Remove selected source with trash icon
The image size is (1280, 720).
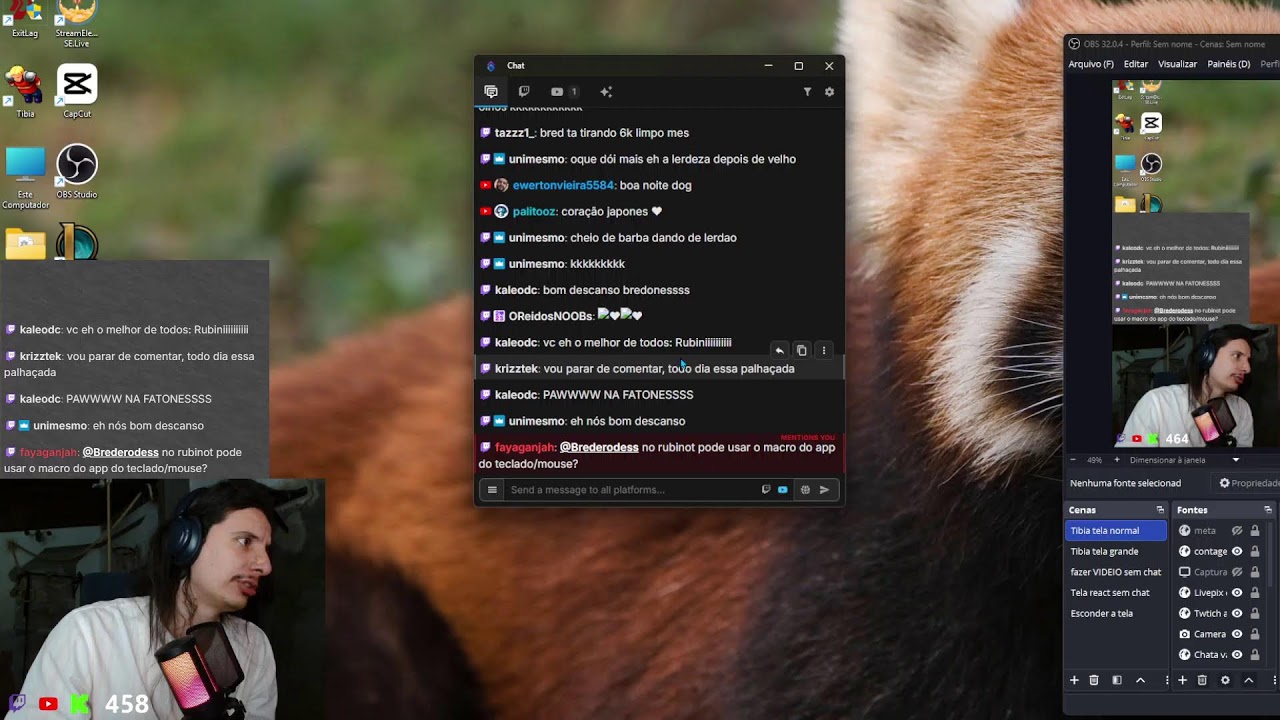(x=1202, y=680)
